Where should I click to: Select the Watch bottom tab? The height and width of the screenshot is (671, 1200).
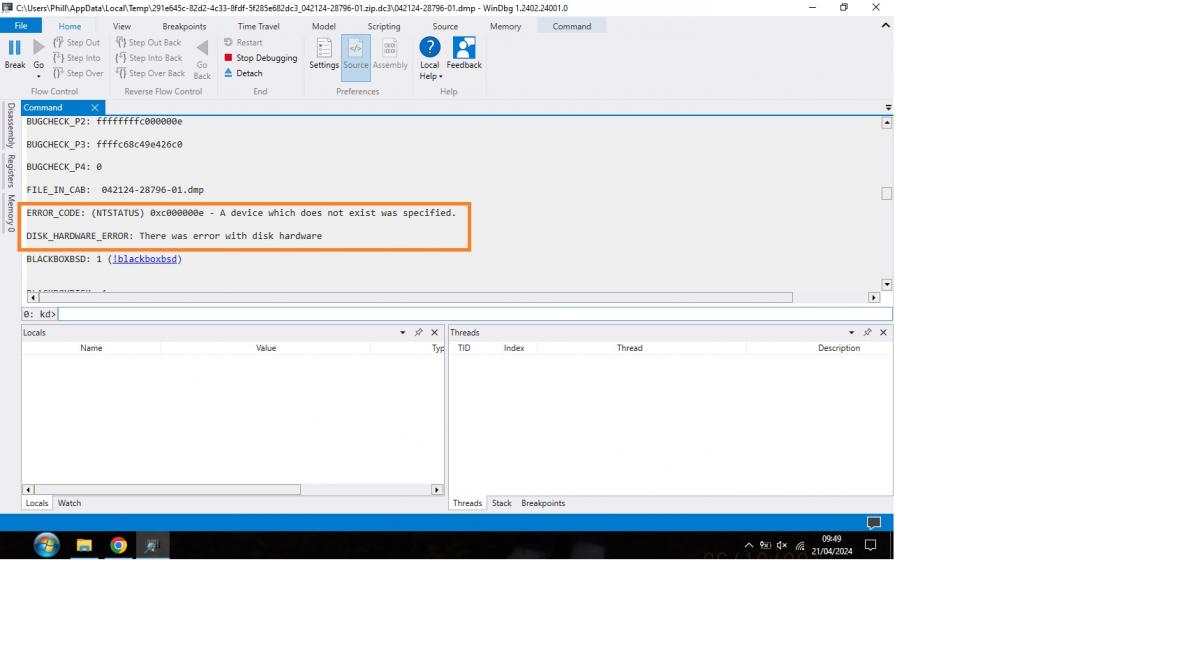69,503
